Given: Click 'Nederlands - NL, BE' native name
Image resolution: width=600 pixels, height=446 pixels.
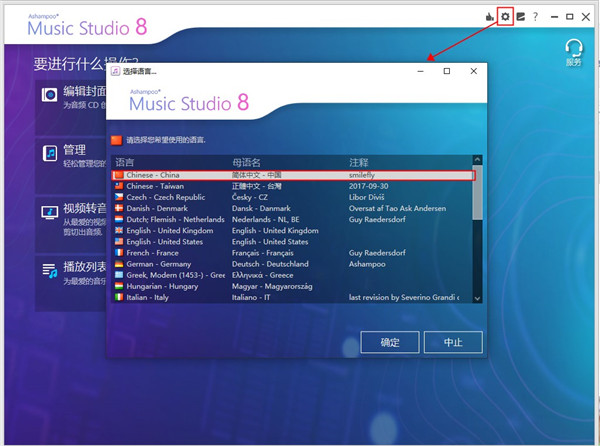Looking at the screenshot, I should click(266, 220).
